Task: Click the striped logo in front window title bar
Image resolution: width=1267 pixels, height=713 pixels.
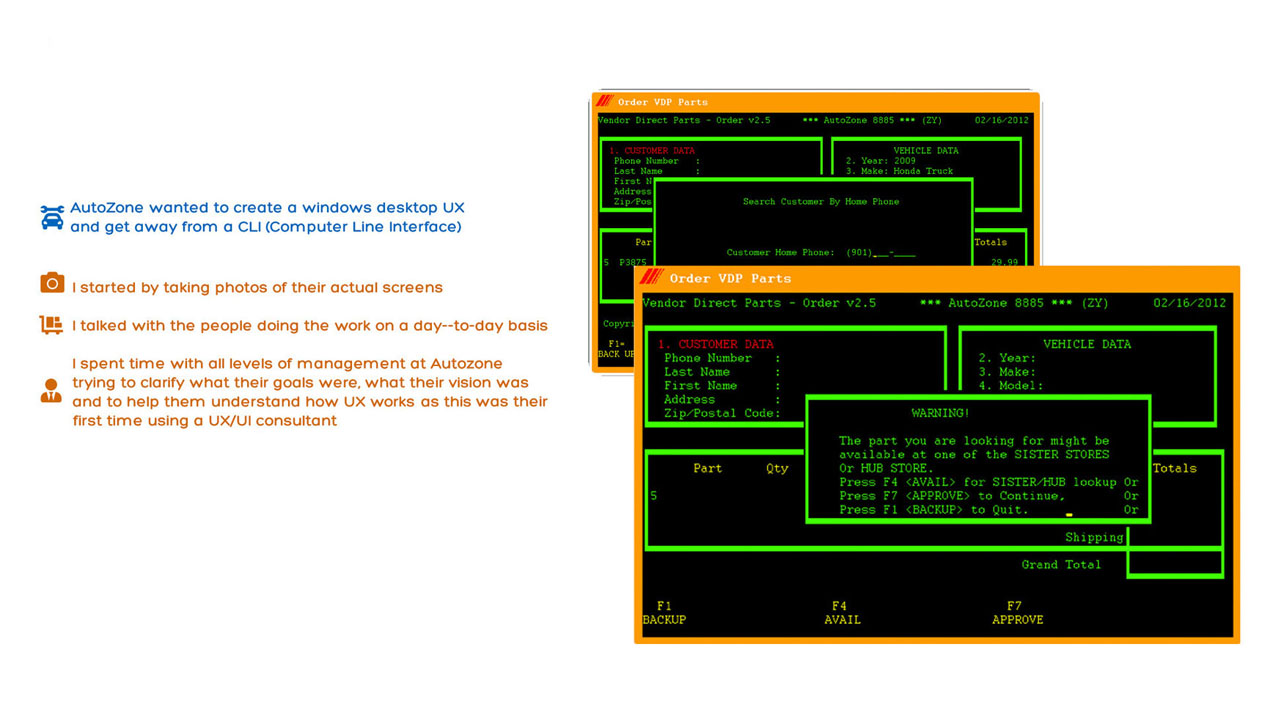Action: pyautogui.click(x=652, y=277)
